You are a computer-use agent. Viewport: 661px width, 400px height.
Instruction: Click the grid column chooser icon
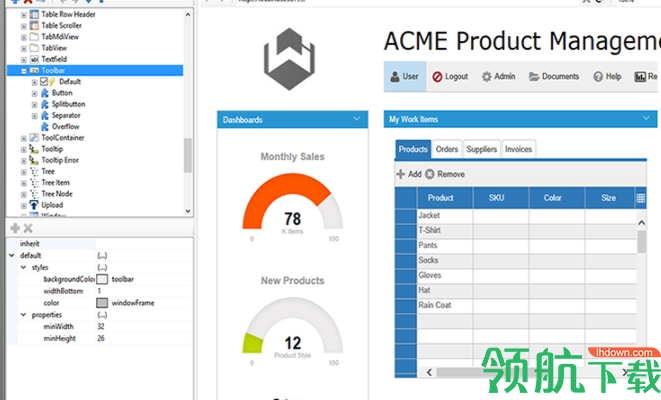[641, 198]
